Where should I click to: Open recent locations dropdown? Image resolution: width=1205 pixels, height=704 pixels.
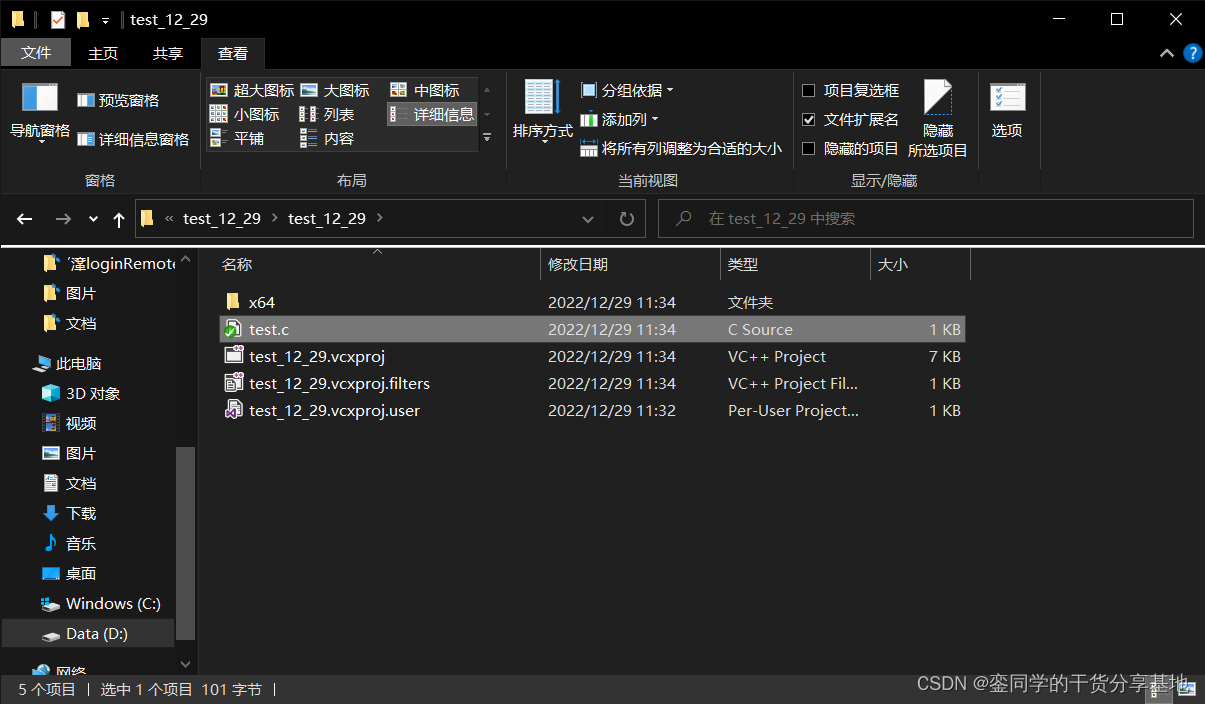(93, 219)
